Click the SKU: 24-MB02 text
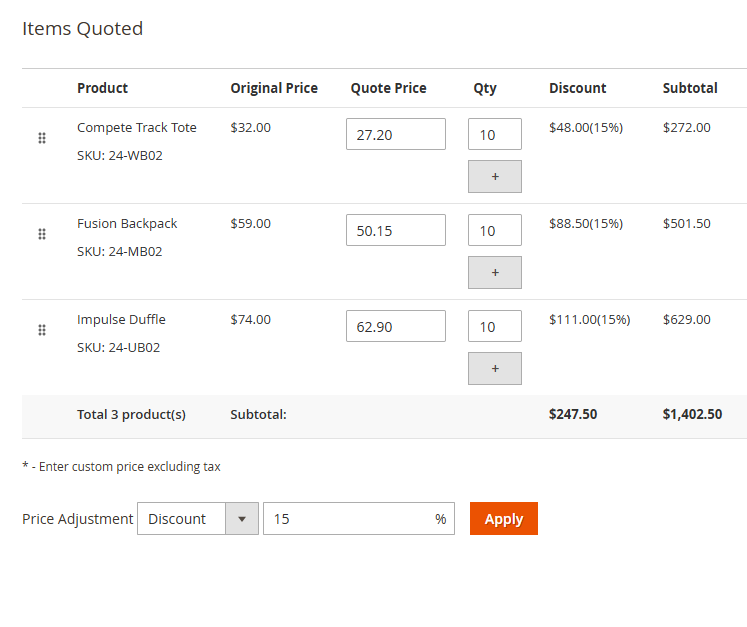This screenshot has width=747, height=627. [x=120, y=252]
